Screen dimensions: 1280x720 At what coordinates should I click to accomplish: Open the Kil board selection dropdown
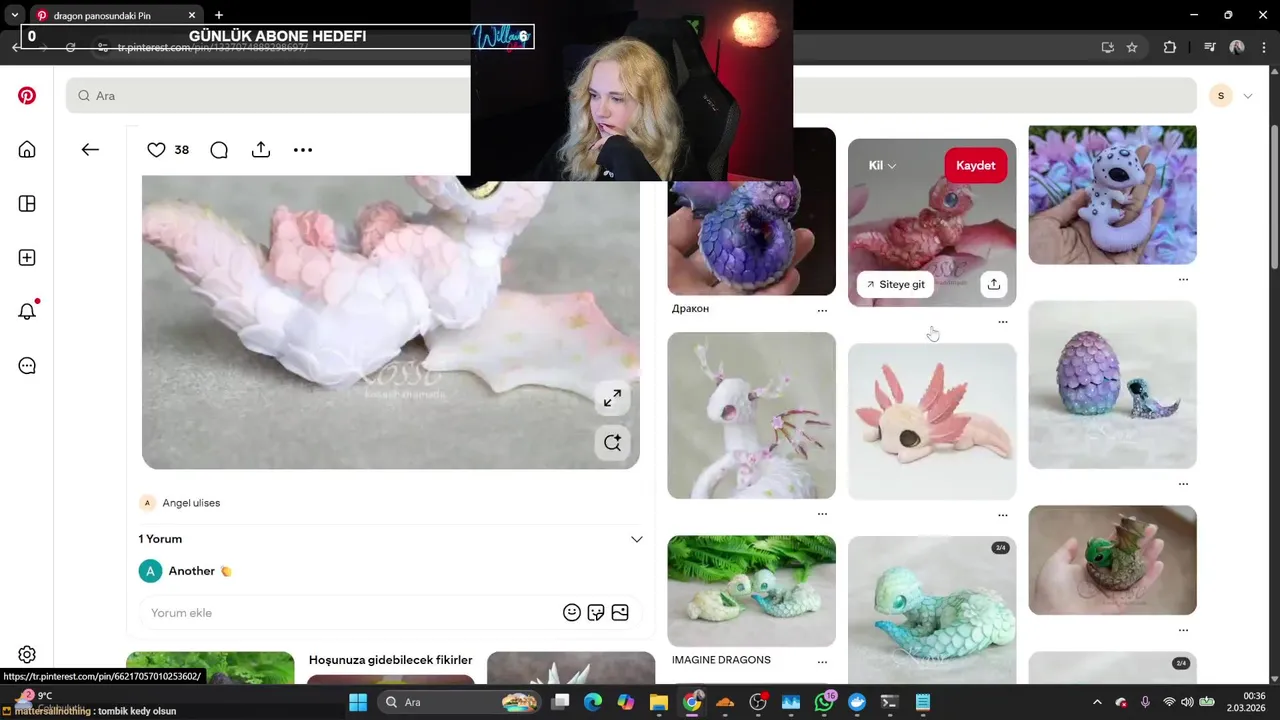[882, 166]
